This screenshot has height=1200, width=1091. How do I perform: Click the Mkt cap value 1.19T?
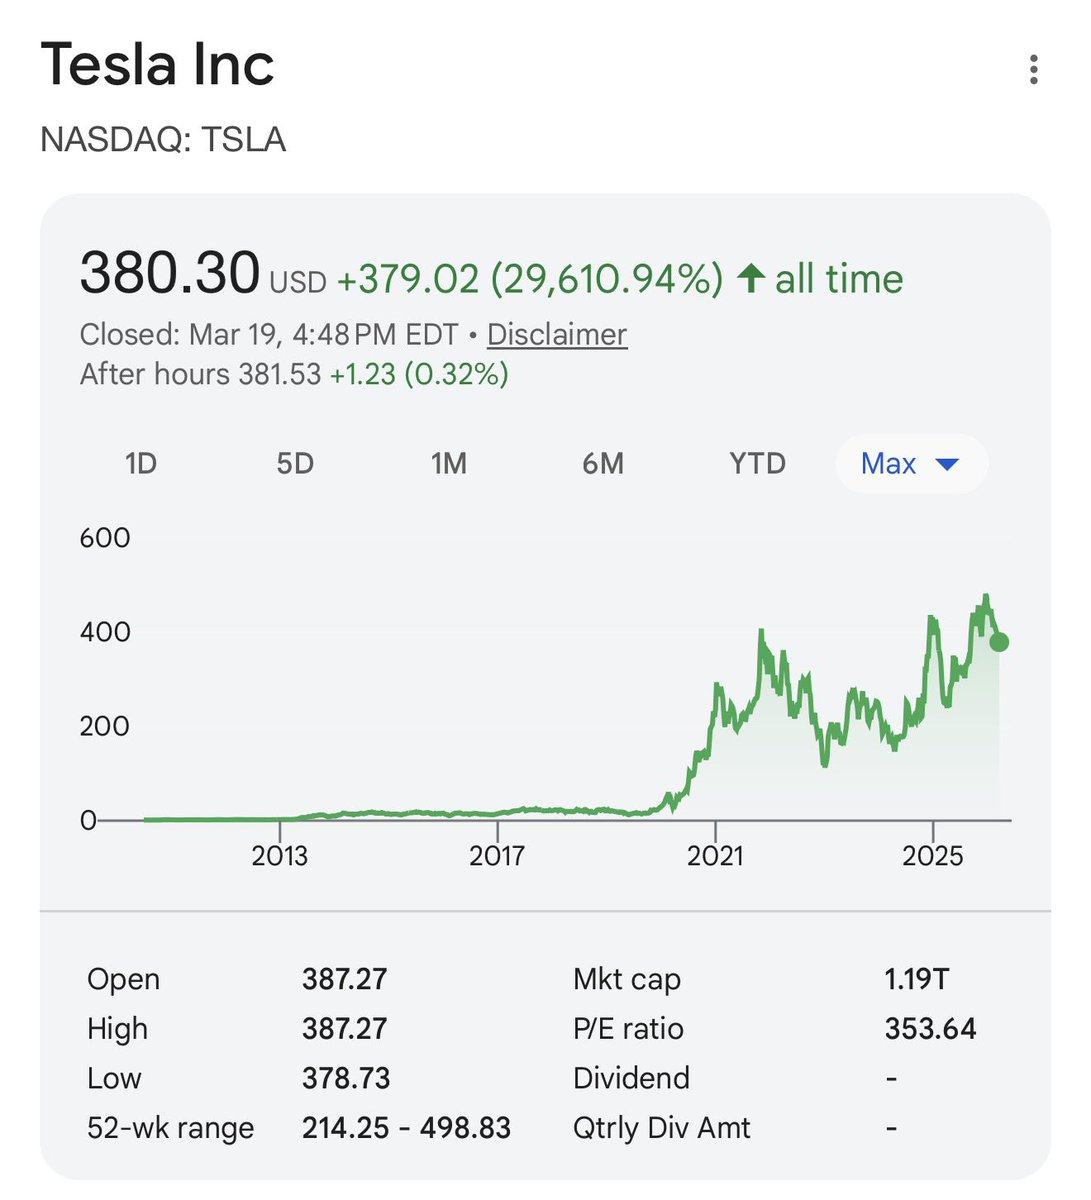tap(916, 979)
